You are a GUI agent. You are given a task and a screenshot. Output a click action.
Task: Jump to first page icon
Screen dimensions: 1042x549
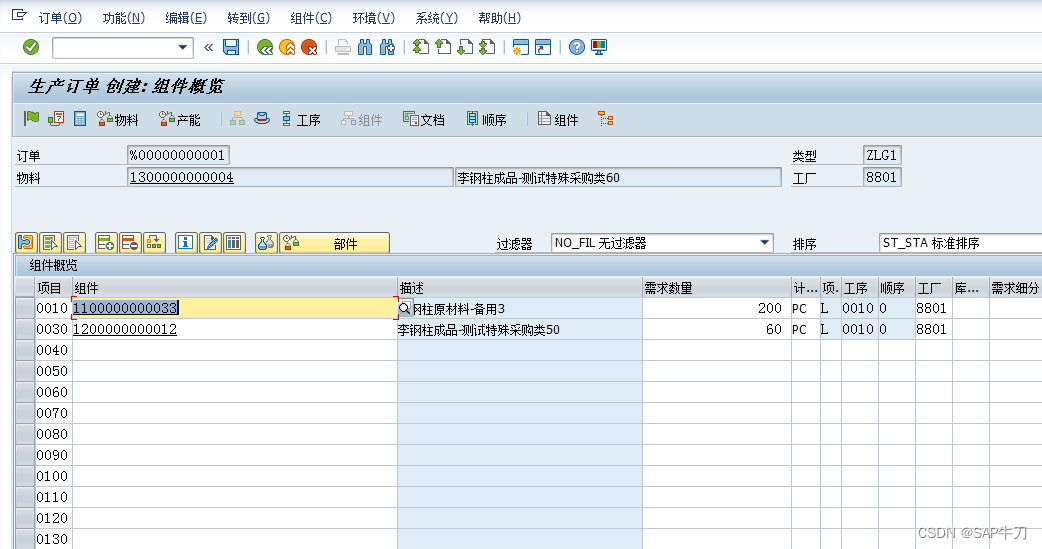click(x=421, y=47)
